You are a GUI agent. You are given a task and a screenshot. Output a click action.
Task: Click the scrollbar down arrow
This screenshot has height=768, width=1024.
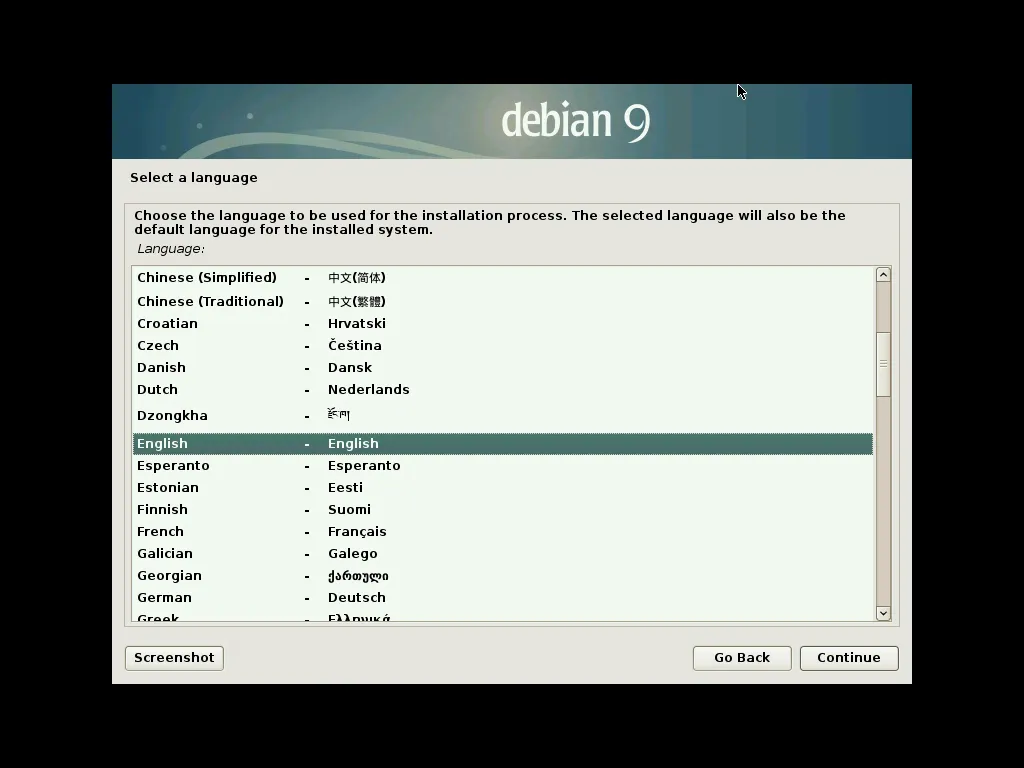click(883, 613)
